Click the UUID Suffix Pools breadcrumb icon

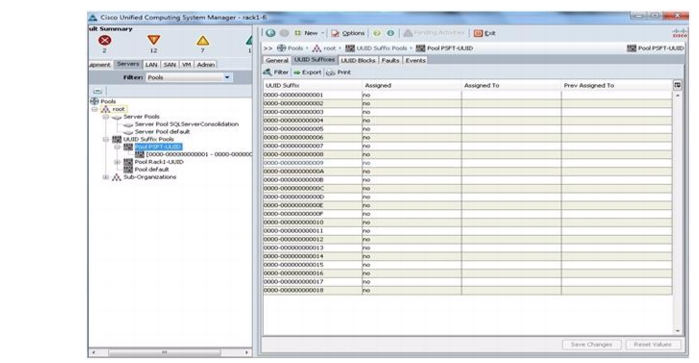pos(350,48)
